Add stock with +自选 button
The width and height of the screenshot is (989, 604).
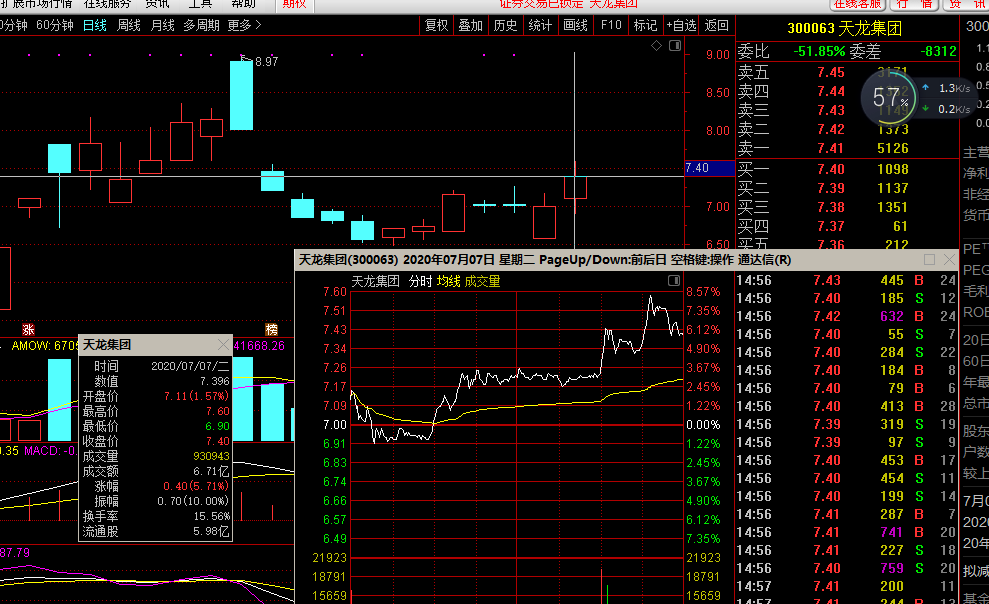681,25
